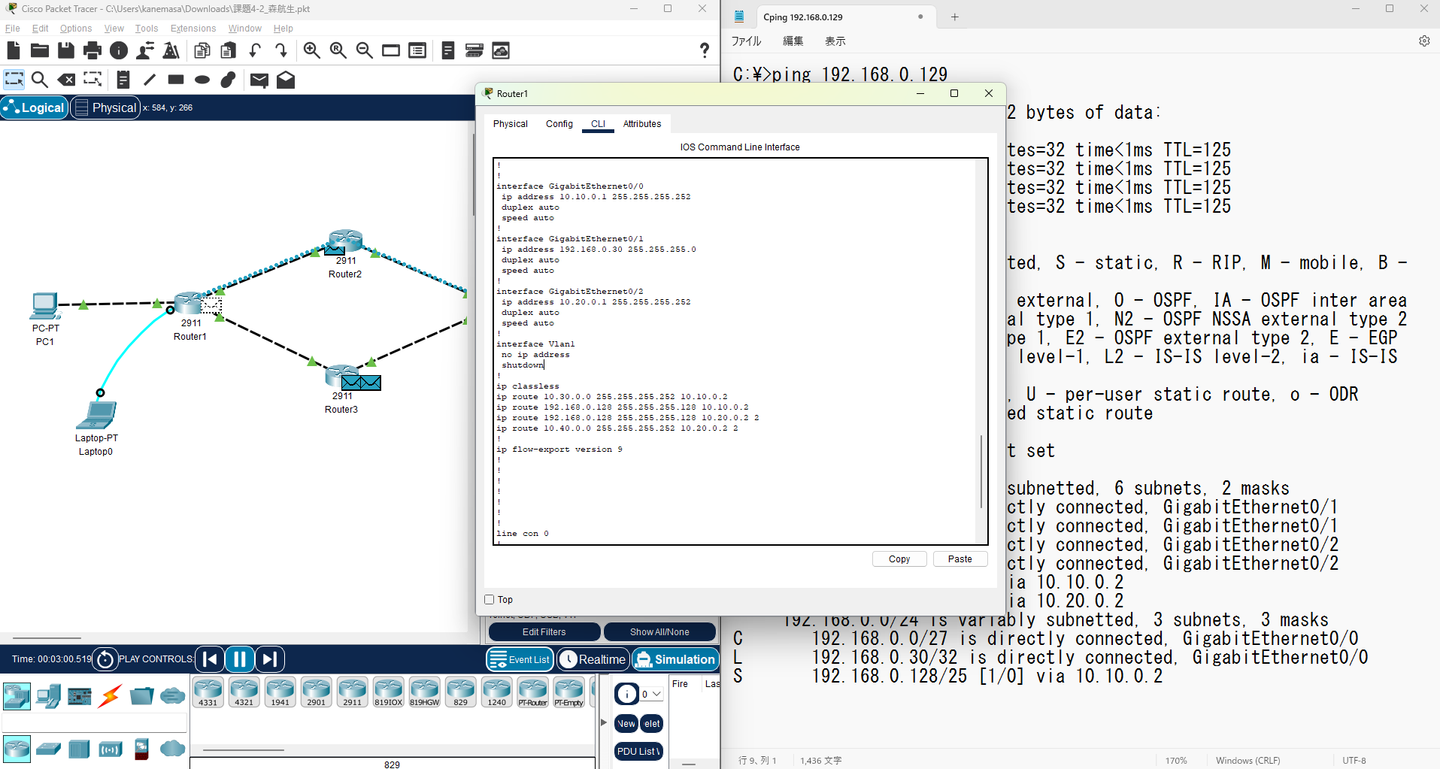Switch to Realtime mode

pos(593,659)
